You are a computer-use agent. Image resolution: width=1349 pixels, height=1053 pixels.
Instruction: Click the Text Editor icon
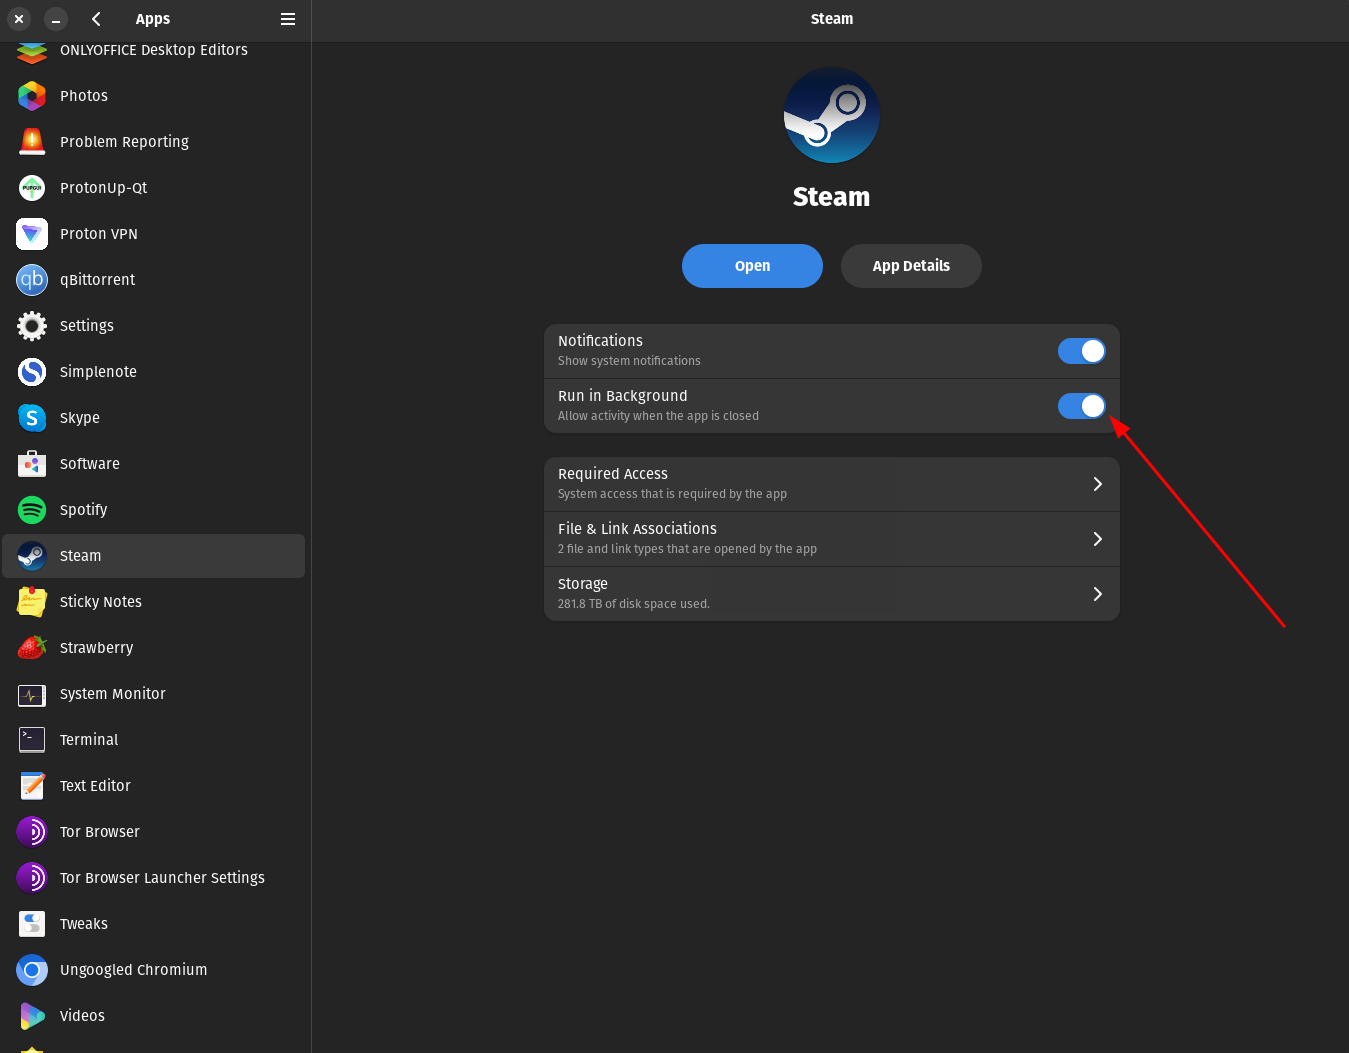[32, 786]
